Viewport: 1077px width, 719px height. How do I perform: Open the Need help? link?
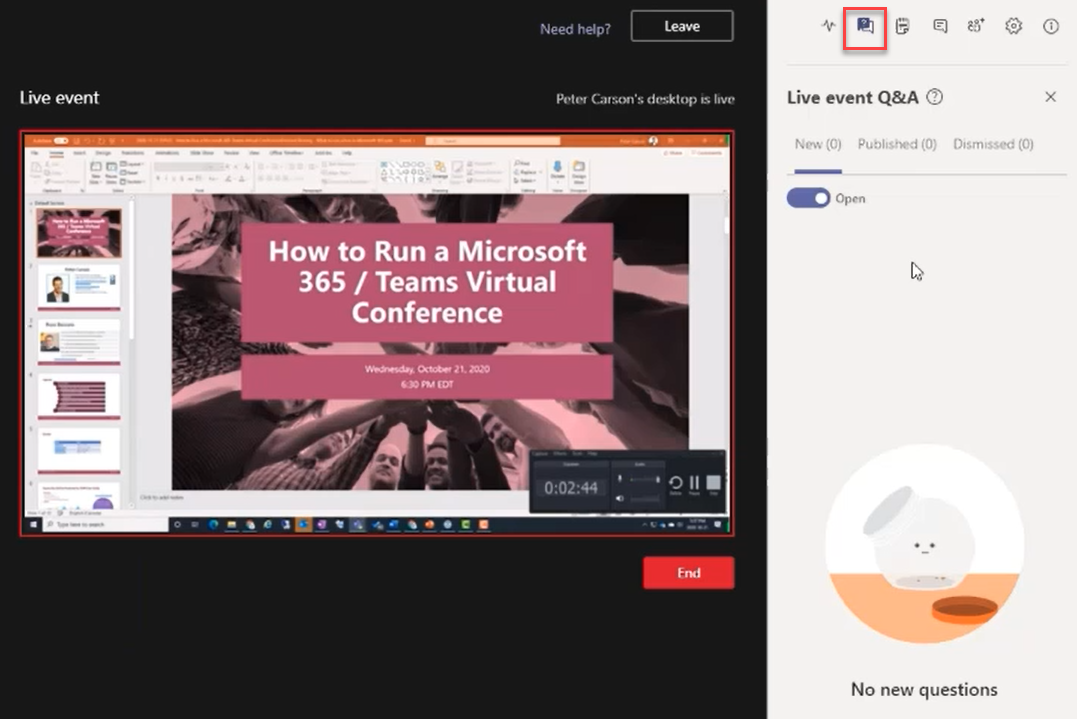pyautogui.click(x=575, y=29)
